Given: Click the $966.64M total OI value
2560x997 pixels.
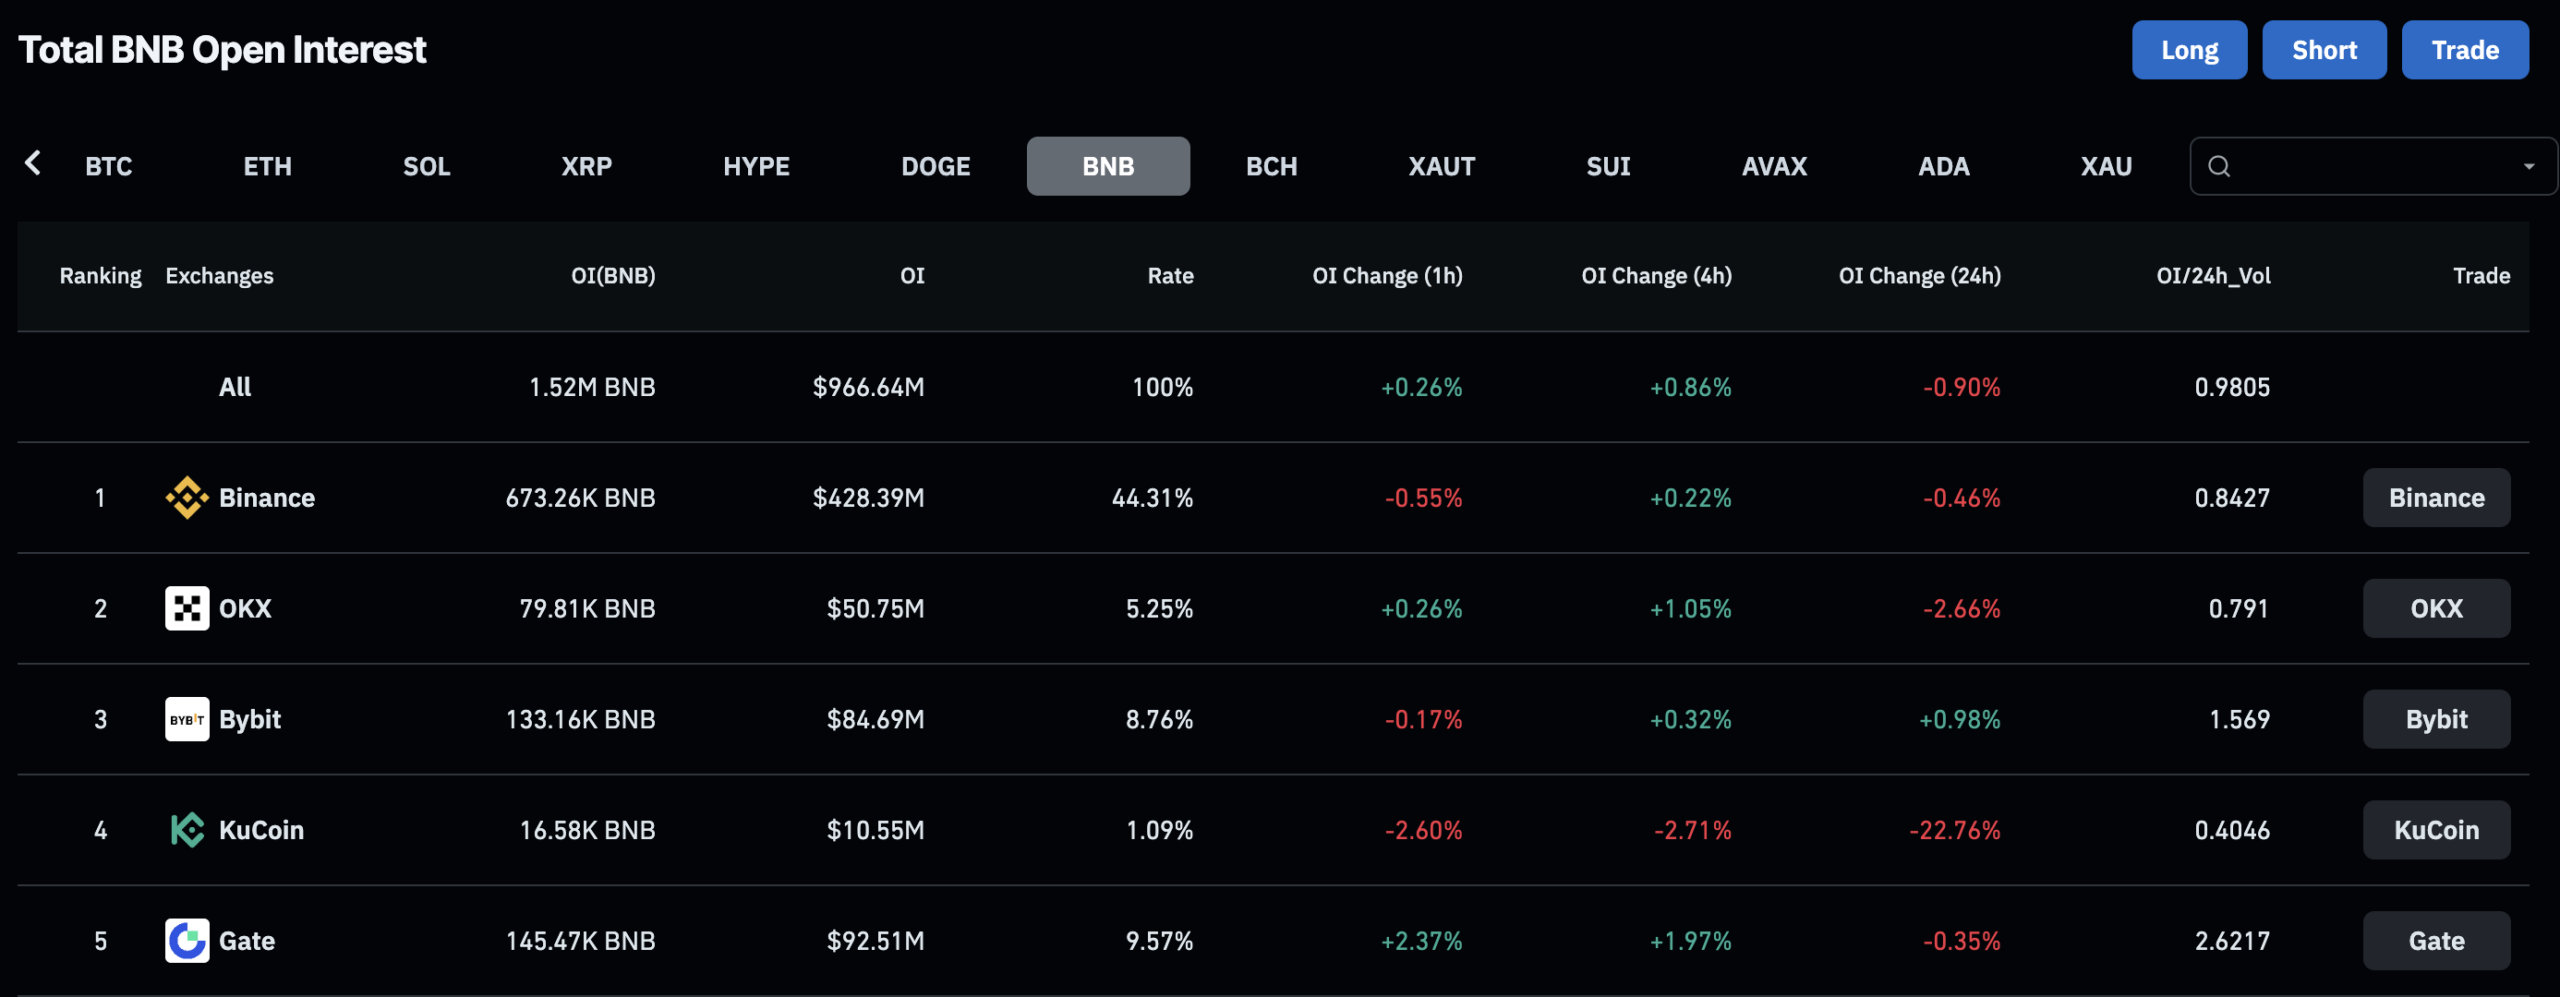Looking at the screenshot, I should (x=868, y=387).
